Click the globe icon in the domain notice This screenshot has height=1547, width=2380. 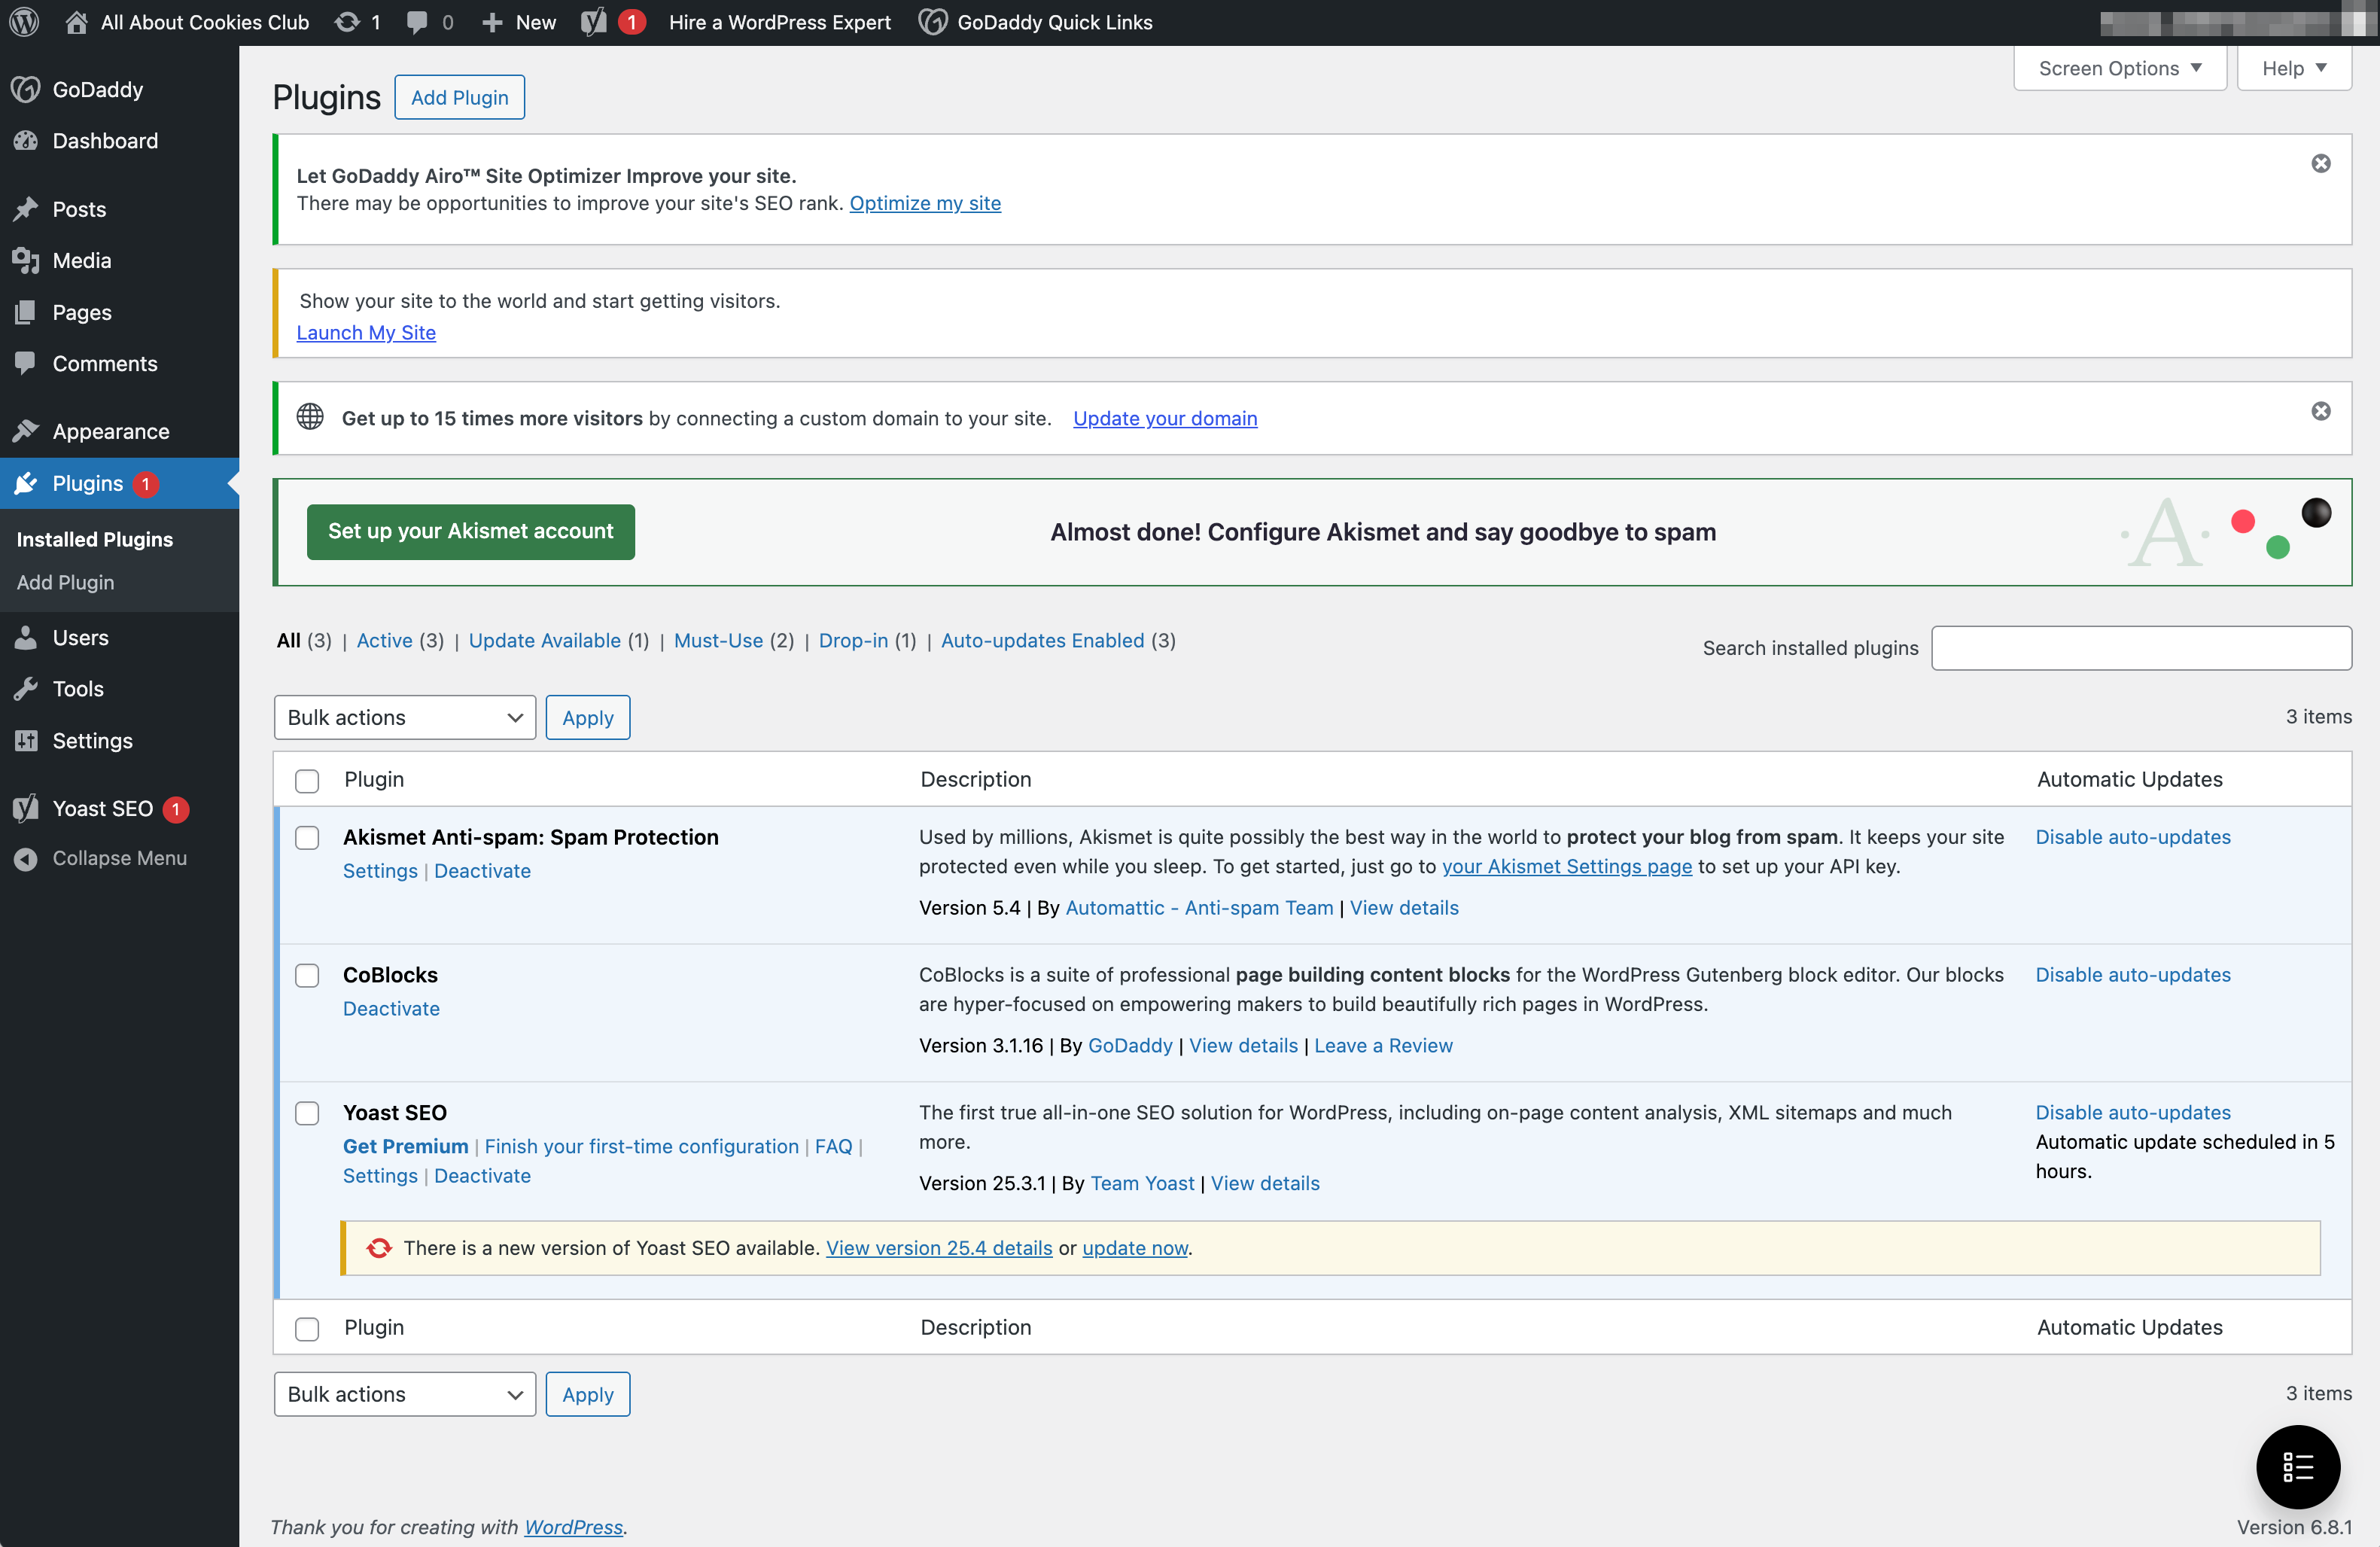[x=310, y=416]
